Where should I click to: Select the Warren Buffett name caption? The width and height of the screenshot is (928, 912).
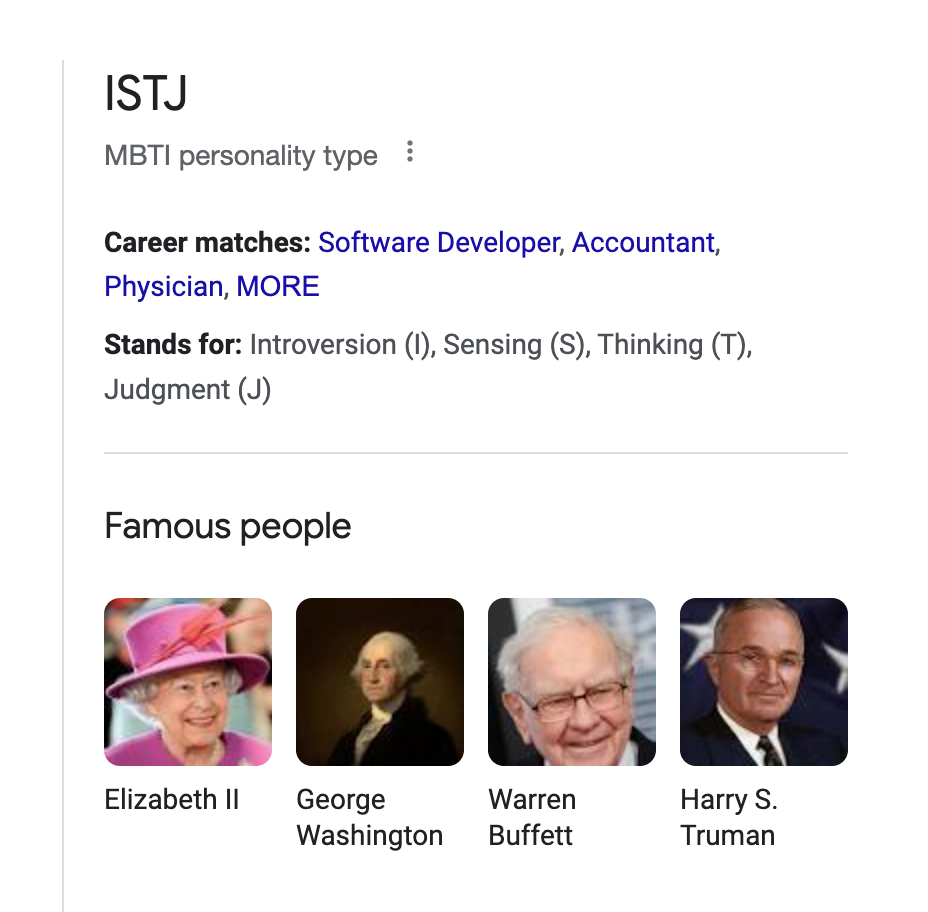tap(531, 818)
